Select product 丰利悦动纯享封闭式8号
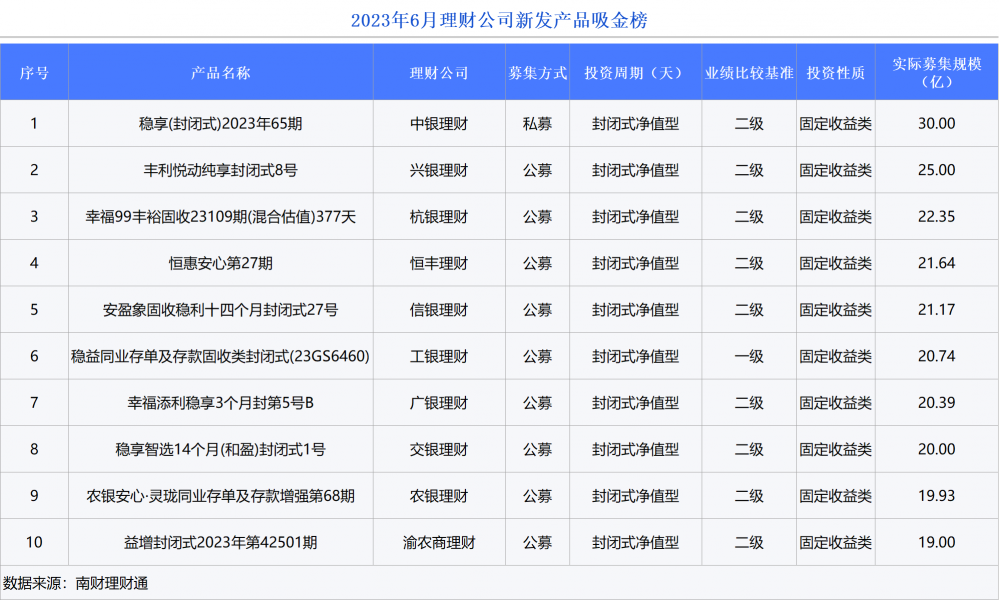This screenshot has height=600, width=999. [220, 170]
